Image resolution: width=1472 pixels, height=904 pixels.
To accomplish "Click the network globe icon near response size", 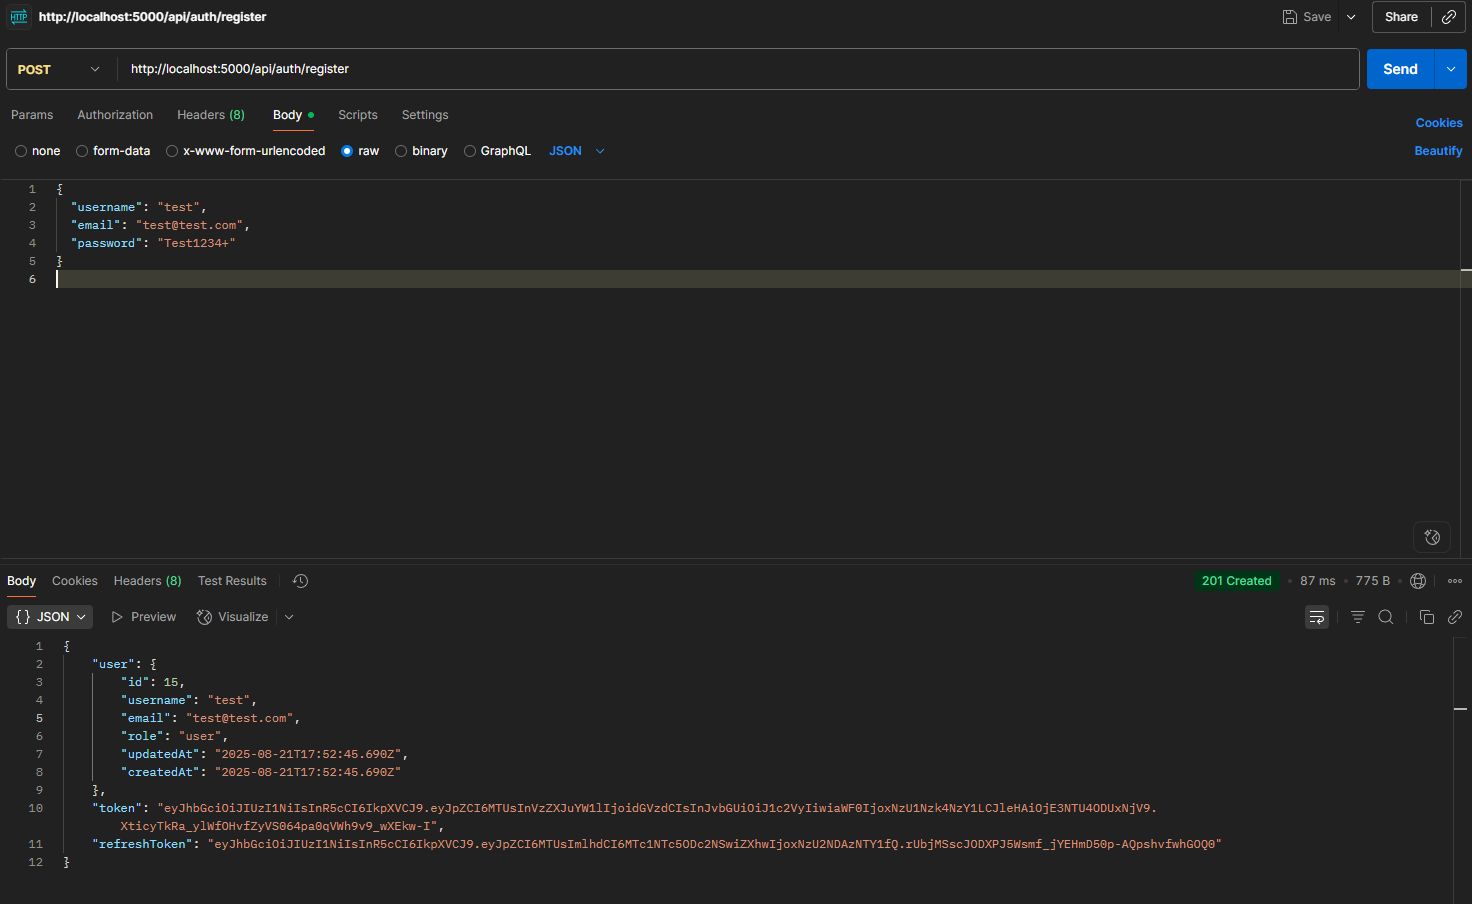I will point(1417,581).
